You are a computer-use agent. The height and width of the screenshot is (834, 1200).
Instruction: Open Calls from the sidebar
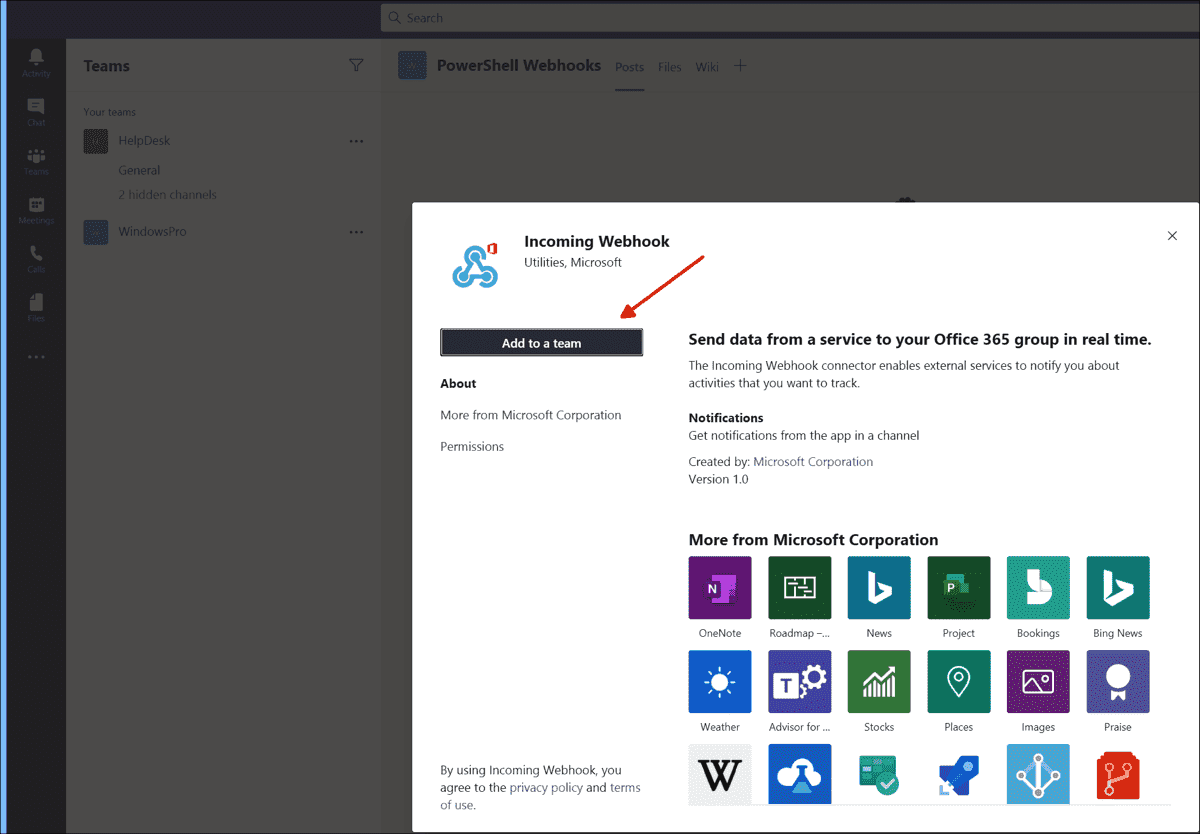point(36,258)
